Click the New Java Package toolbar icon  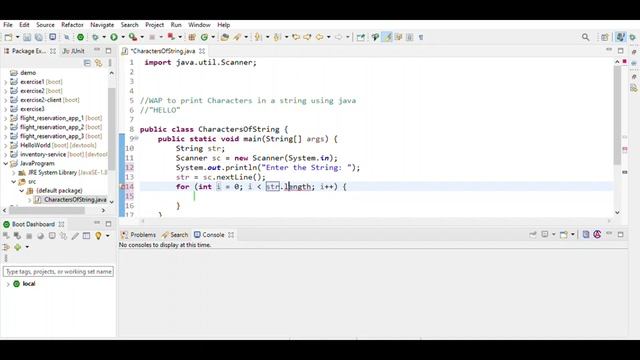point(191,37)
